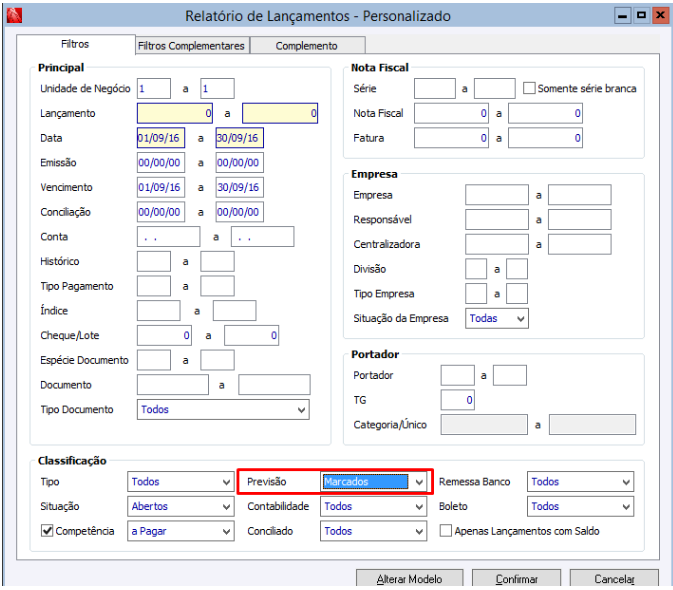Click the Empresa end field
Screen dimensions: 673x590
[579, 195]
